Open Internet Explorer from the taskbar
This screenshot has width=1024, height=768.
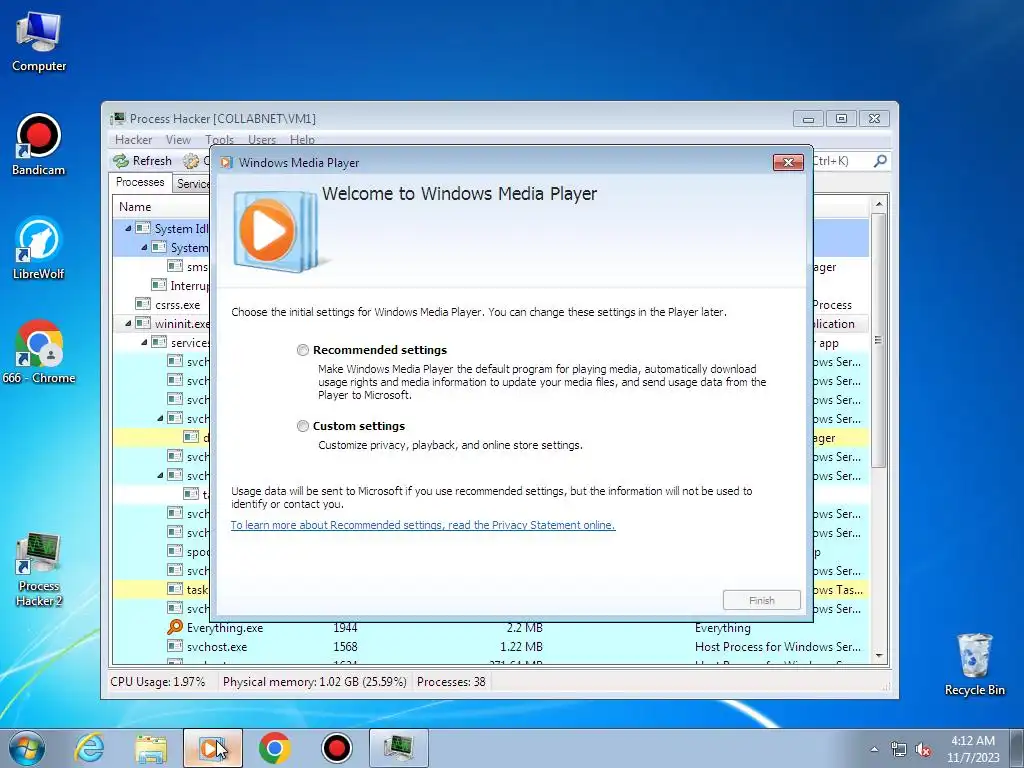pyautogui.click(x=89, y=748)
